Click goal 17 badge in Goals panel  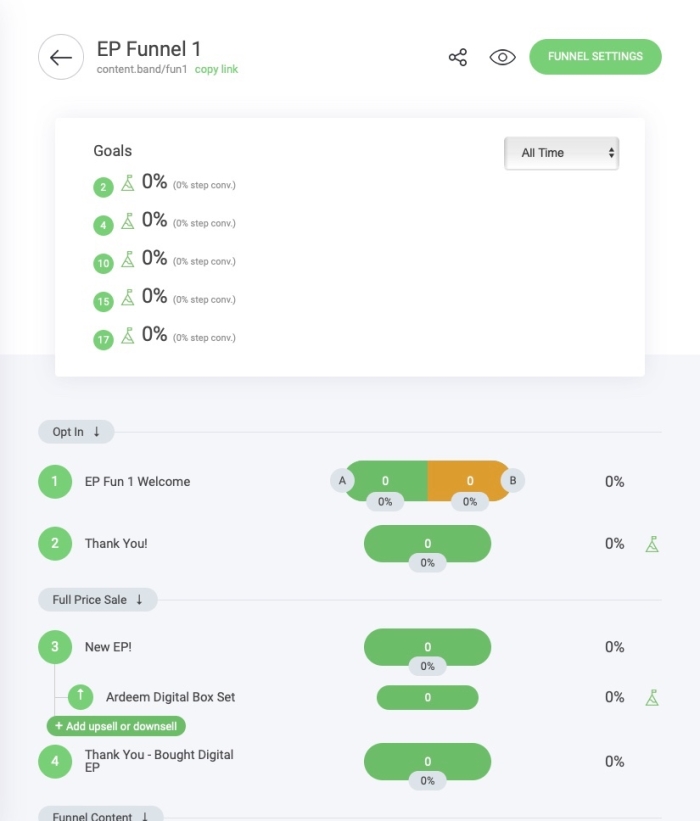(103, 339)
